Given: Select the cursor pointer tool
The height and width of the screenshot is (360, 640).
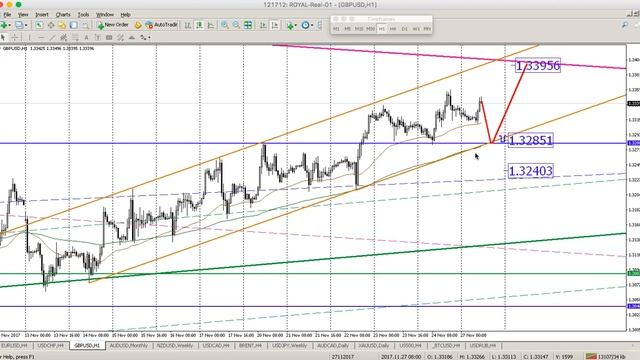Looking at the screenshot, I should click(3, 37).
